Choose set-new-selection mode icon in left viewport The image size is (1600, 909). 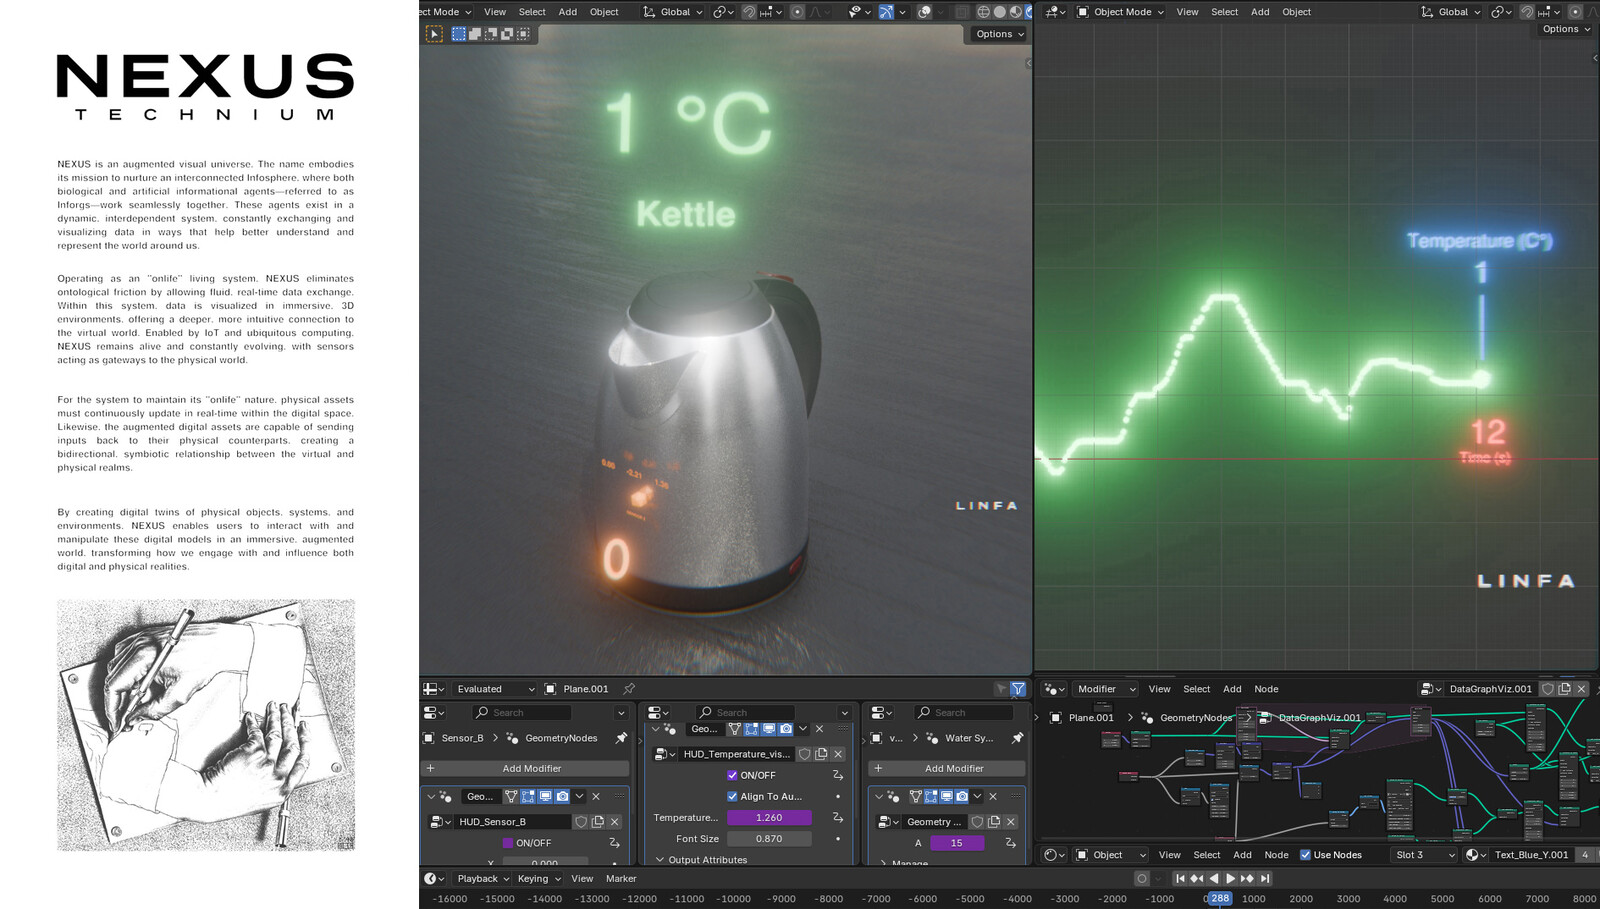[459, 34]
